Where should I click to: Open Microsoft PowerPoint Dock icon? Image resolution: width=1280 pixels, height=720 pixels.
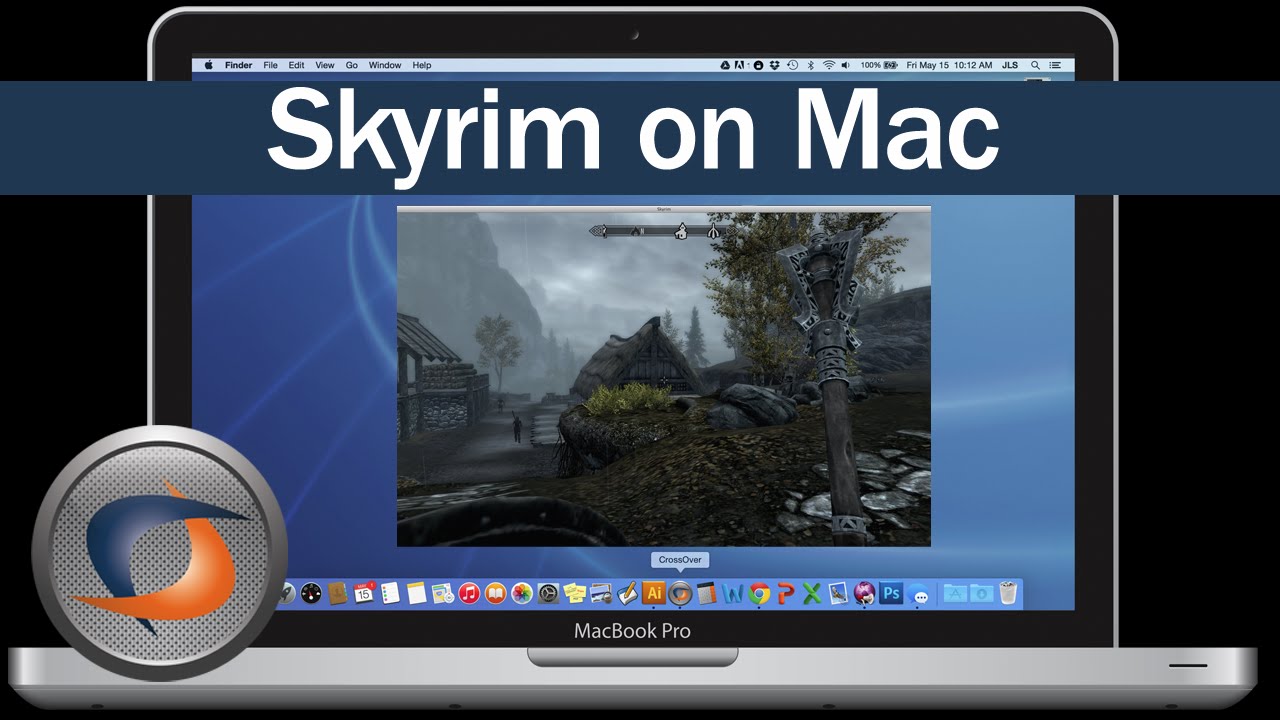tap(786, 594)
